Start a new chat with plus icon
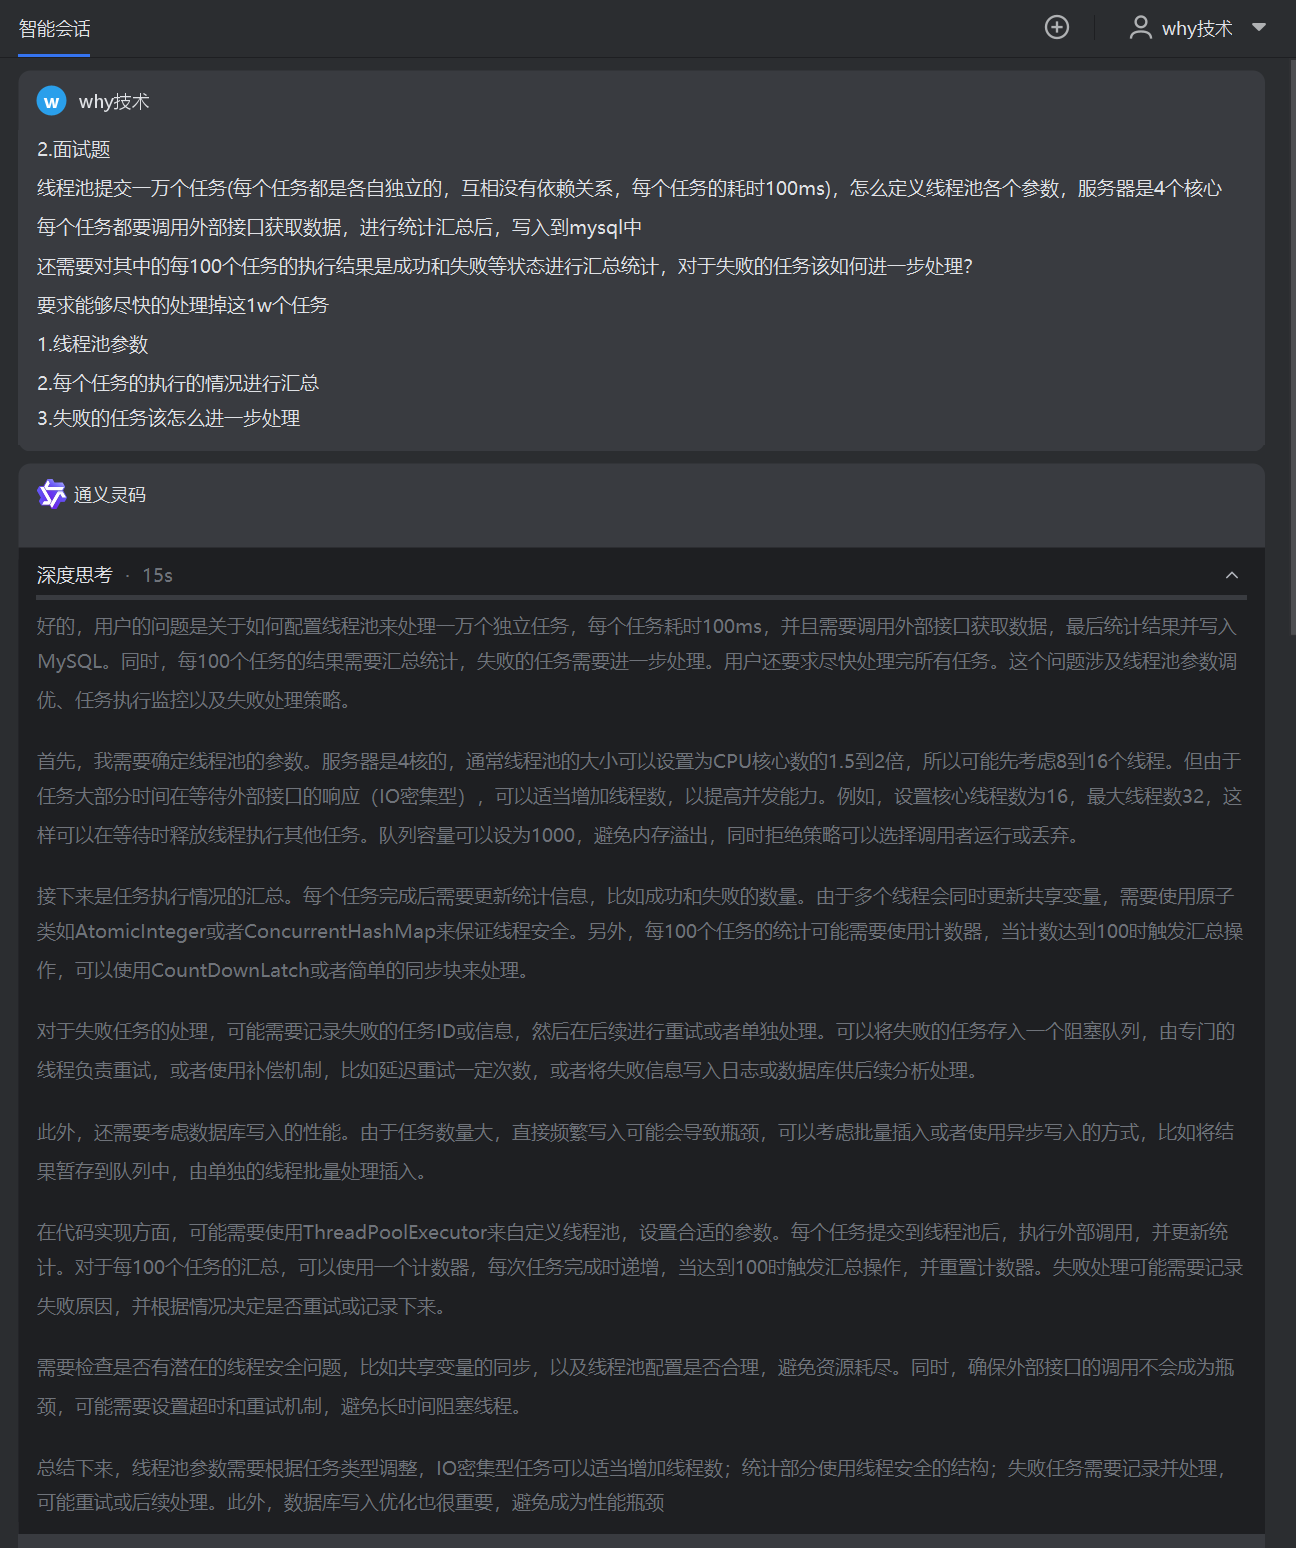Image resolution: width=1296 pixels, height=1548 pixels. pyautogui.click(x=1057, y=27)
